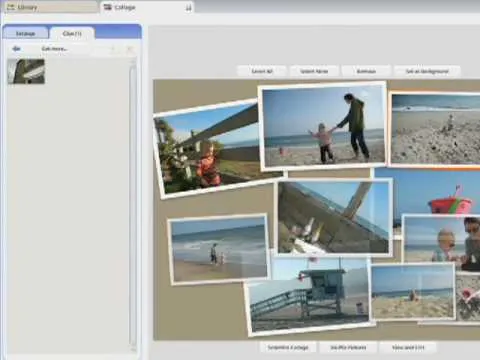The height and width of the screenshot is (360, 480).
Task: Click the Scramble Collage button
Action: click(288, 348)
